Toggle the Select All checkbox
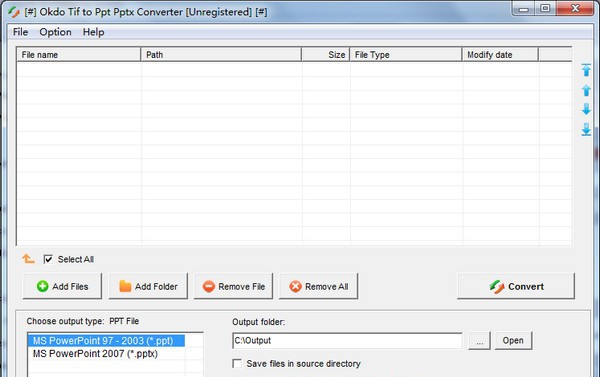The image size is (600, 377). click(x=48, y=259)
